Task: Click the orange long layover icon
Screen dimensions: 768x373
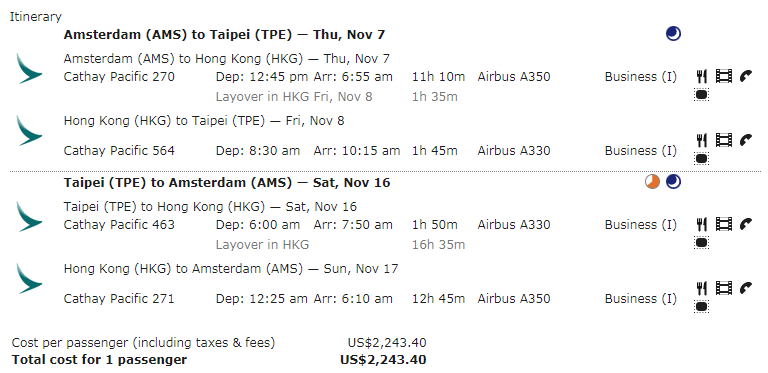Action: pyautogui.click(x=652, y=182)
